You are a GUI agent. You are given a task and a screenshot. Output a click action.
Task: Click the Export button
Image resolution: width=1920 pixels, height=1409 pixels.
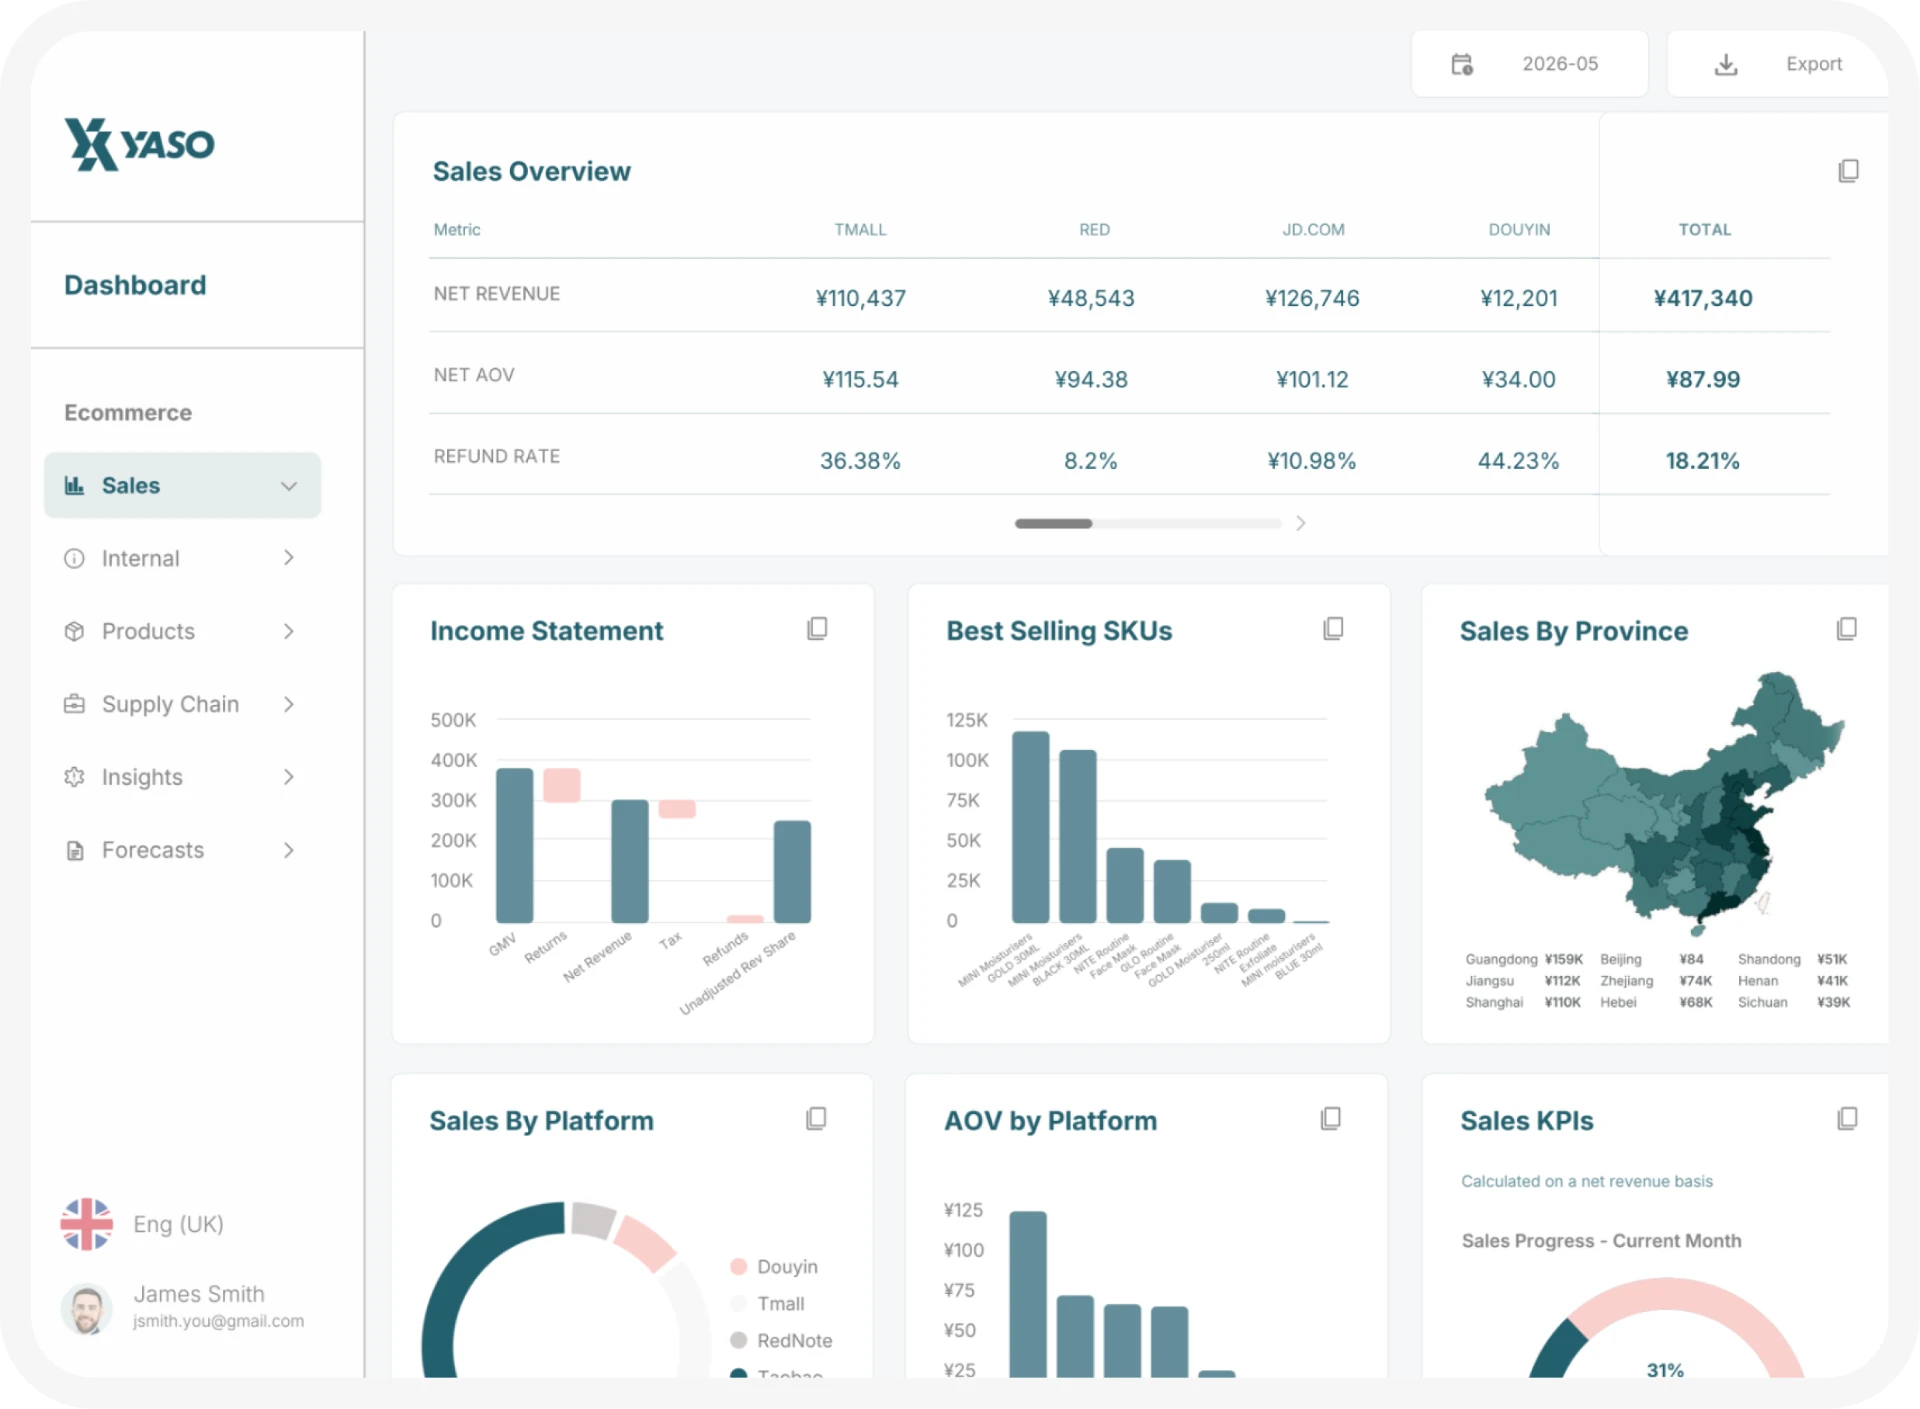1778,64
